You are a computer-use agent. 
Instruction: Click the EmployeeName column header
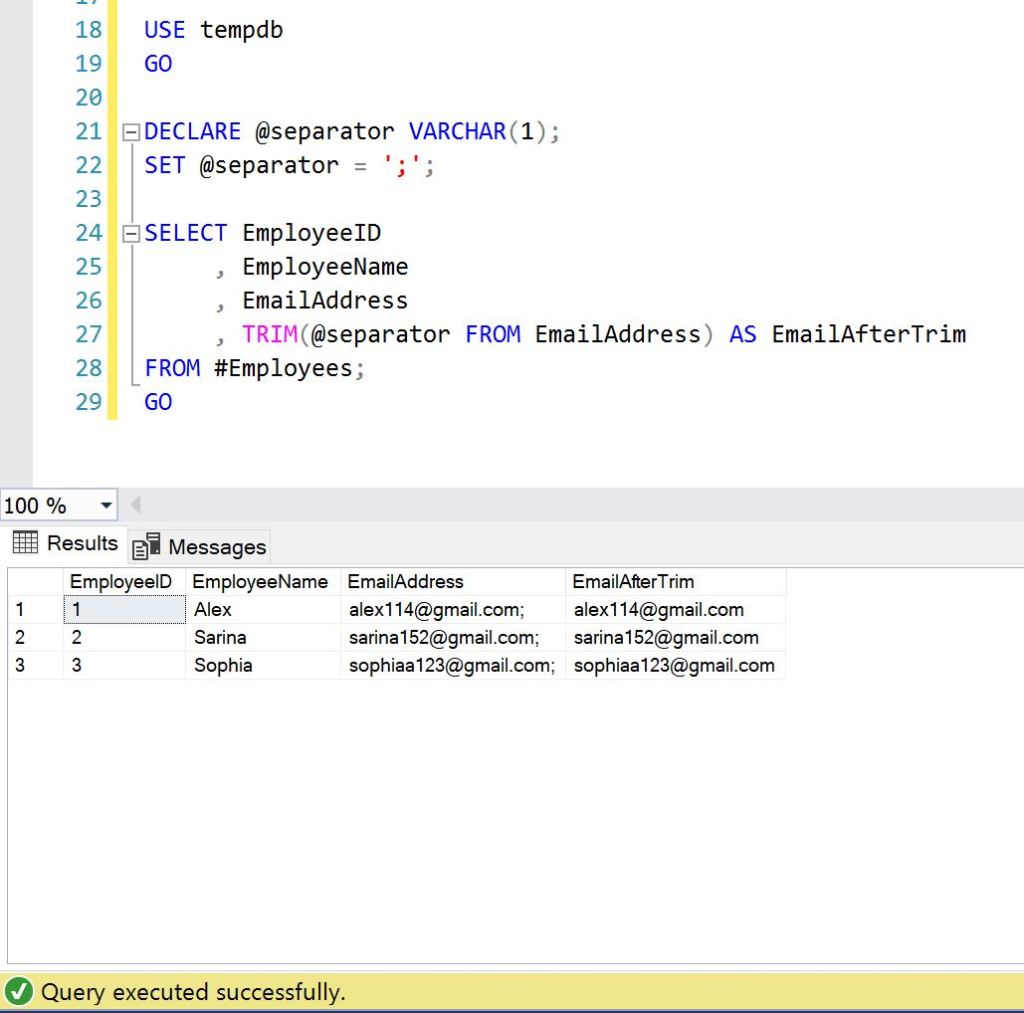click(x=260, y=581)
